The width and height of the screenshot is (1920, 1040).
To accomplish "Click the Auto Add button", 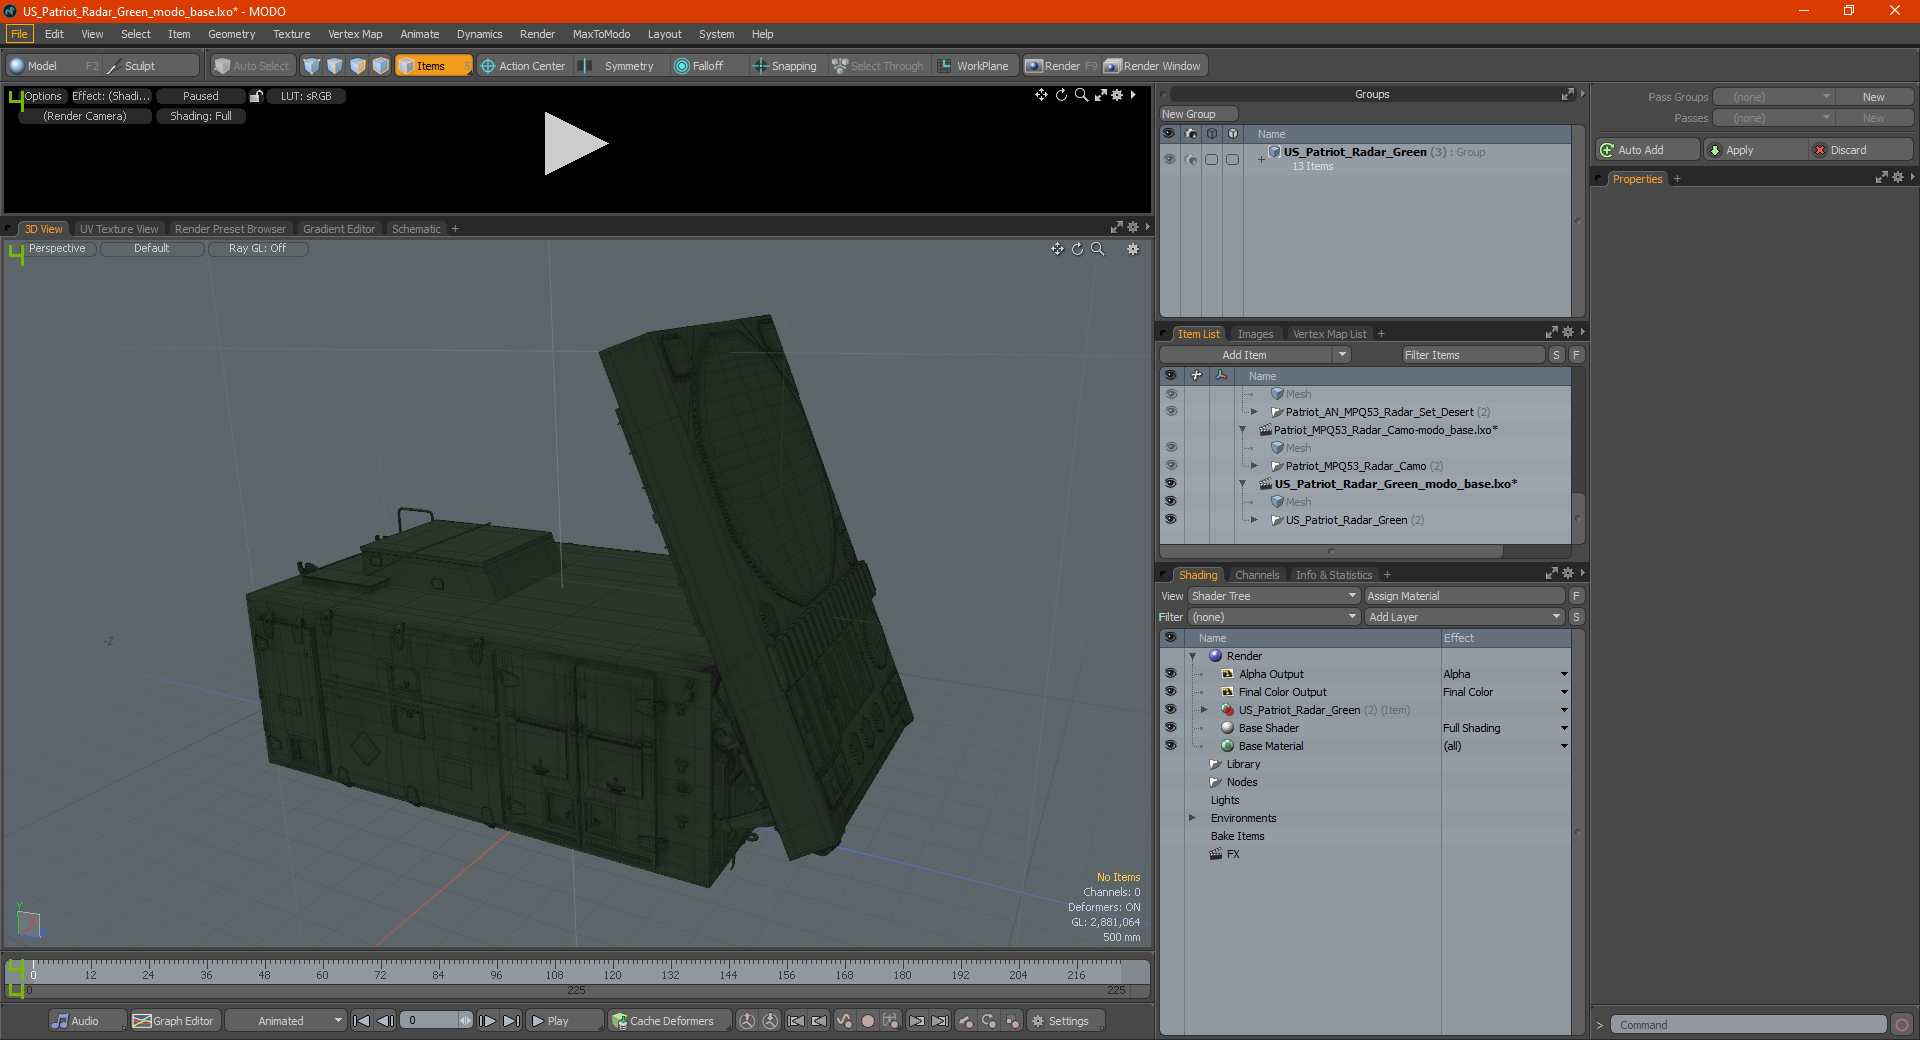I will 1648,150.
